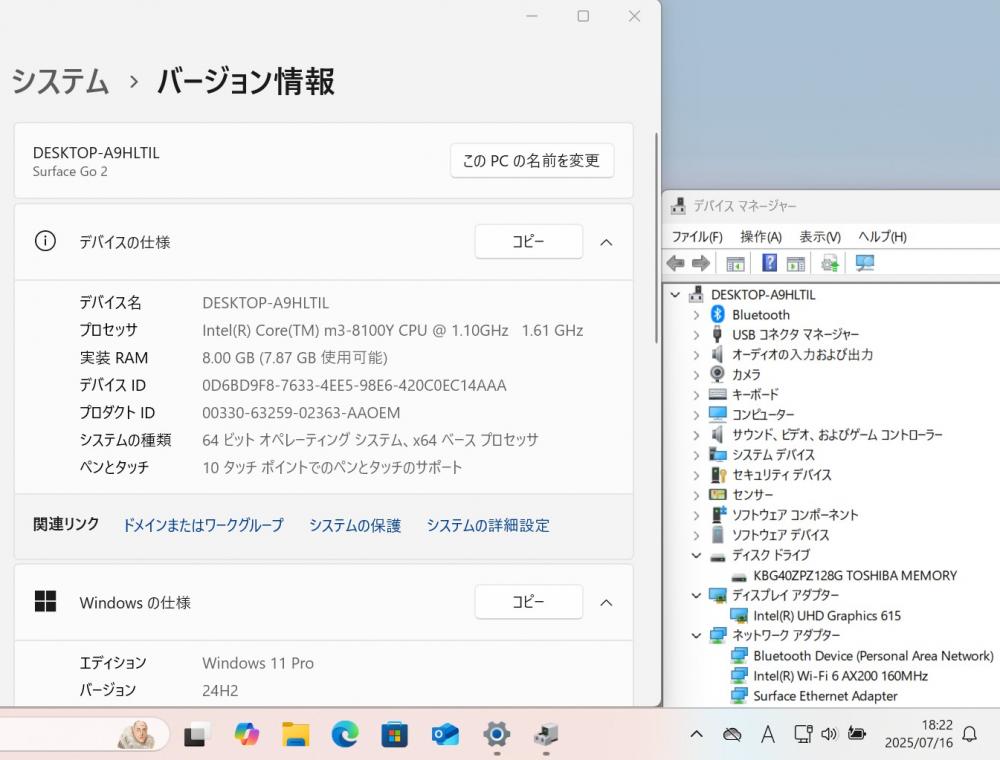Open the 操作(A) menu
Image resolution: width=1000 pixels, height=760 pixels.
click(x=761, y=237)
